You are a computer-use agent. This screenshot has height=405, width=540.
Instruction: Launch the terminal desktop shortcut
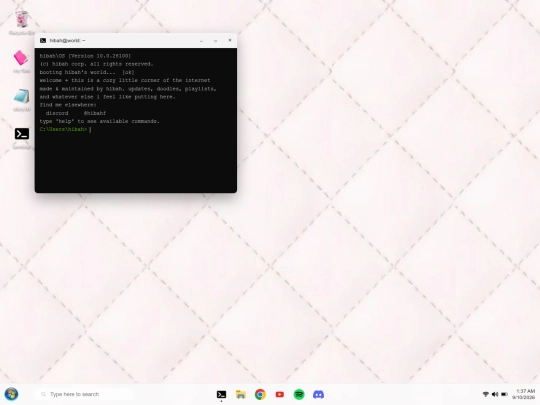tap(22, 137)
